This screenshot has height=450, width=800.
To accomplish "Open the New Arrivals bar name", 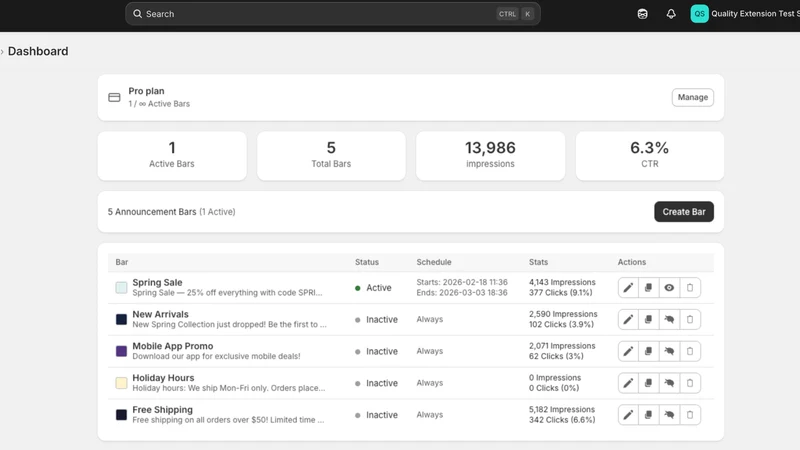I will coord(160,314).
